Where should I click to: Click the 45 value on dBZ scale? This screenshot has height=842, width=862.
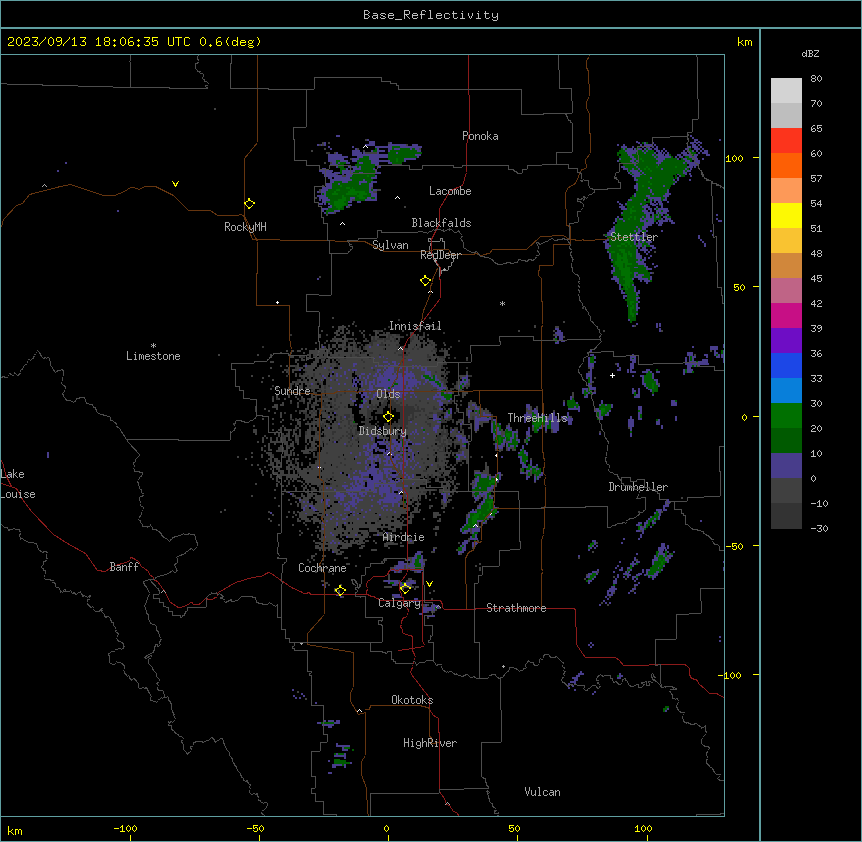[816, 279]
